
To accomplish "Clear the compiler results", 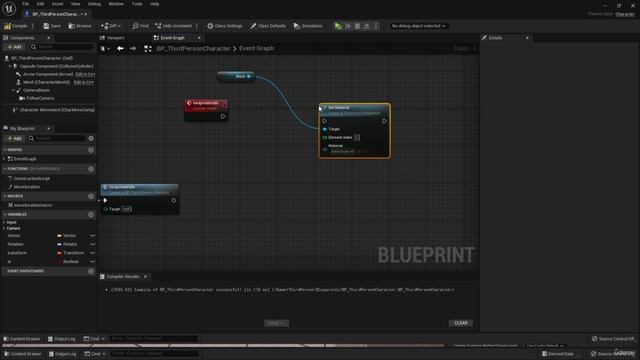I will click(461, 323).
